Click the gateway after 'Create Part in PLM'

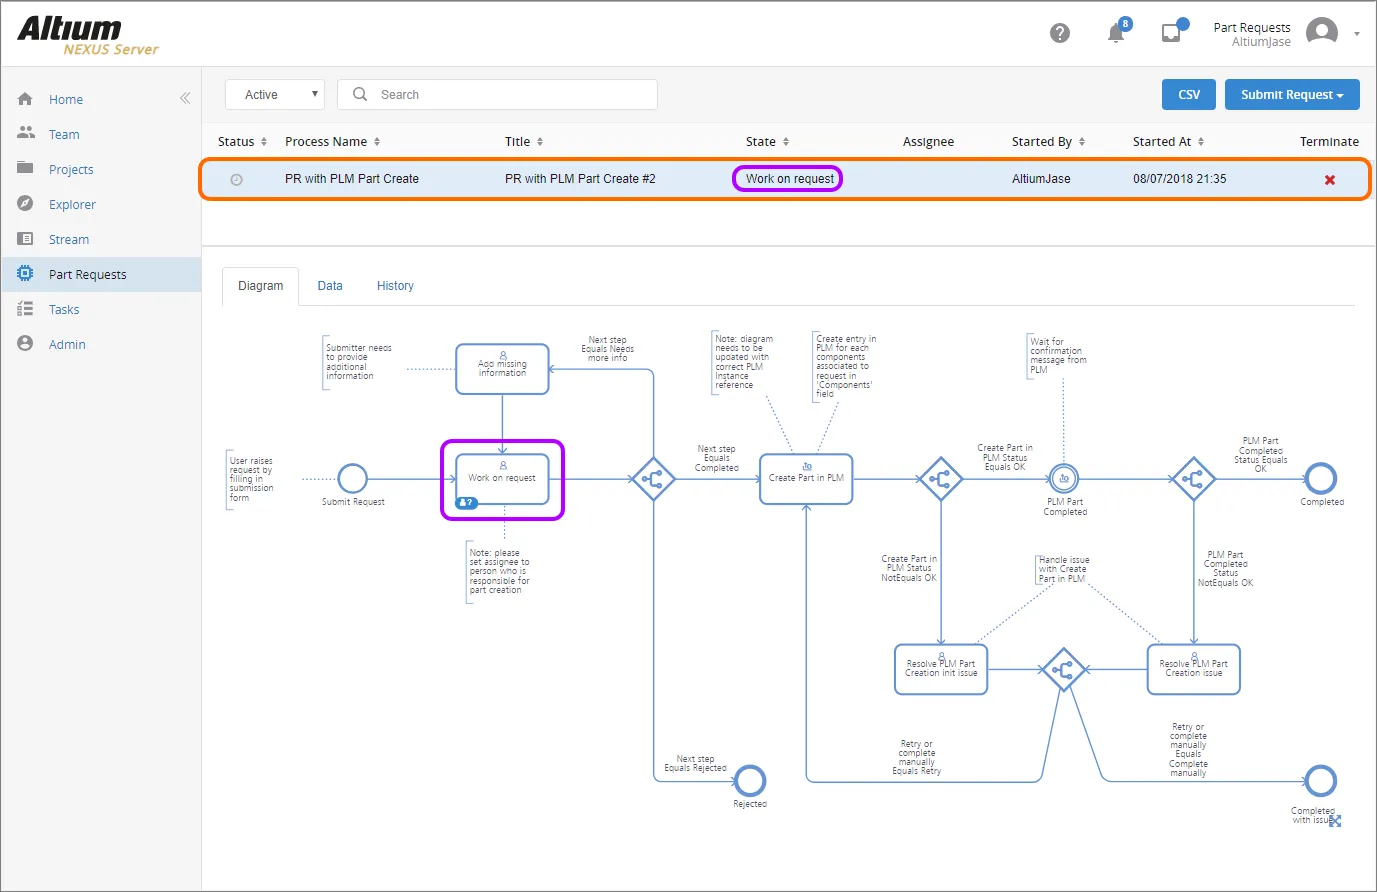point(940,479)
